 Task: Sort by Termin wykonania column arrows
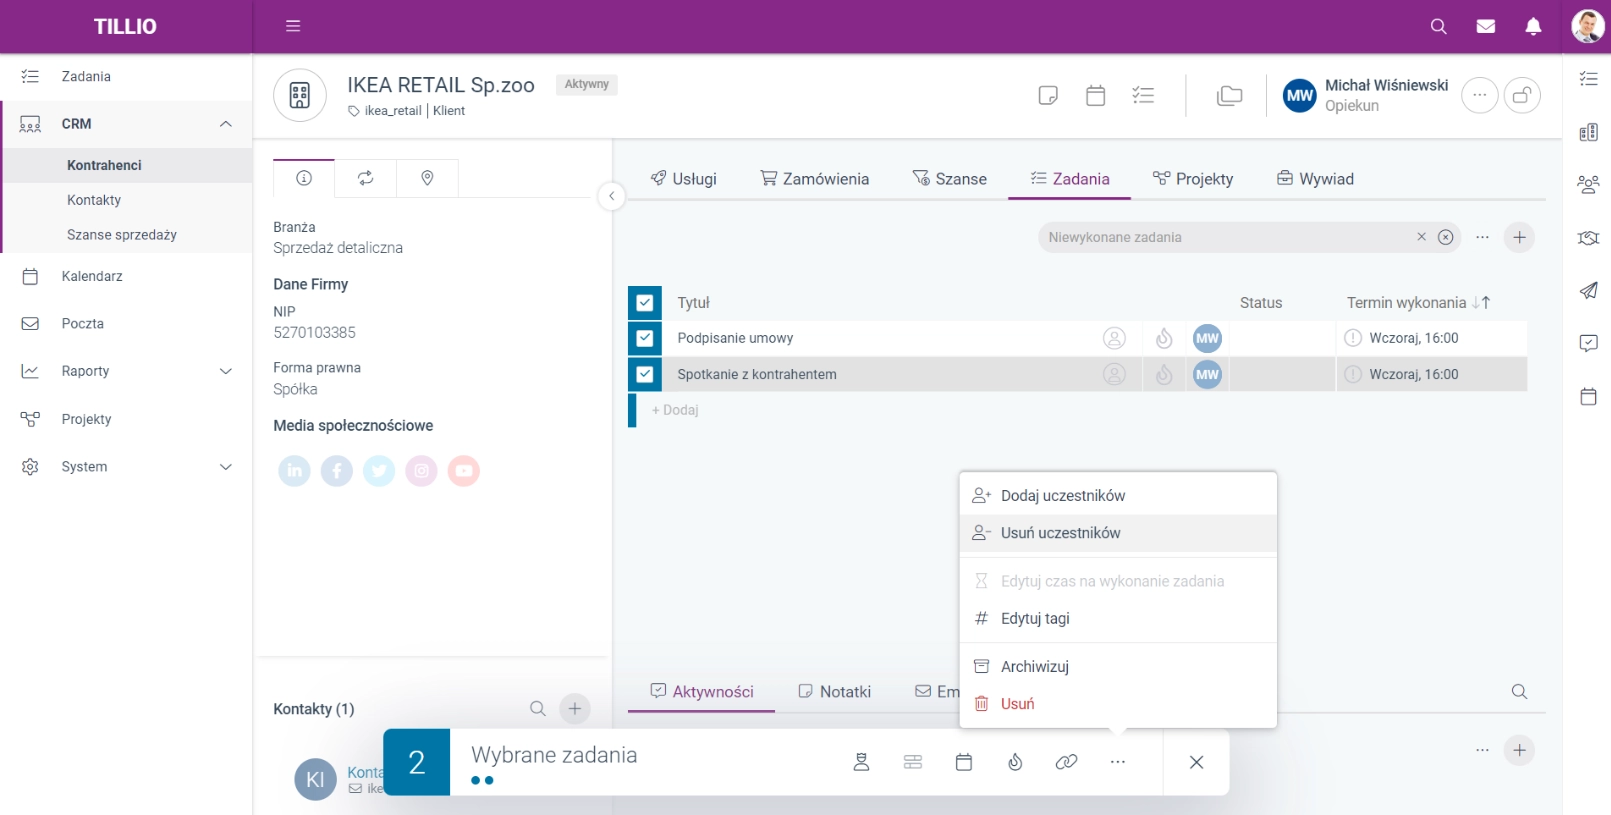pos(1481,302)
